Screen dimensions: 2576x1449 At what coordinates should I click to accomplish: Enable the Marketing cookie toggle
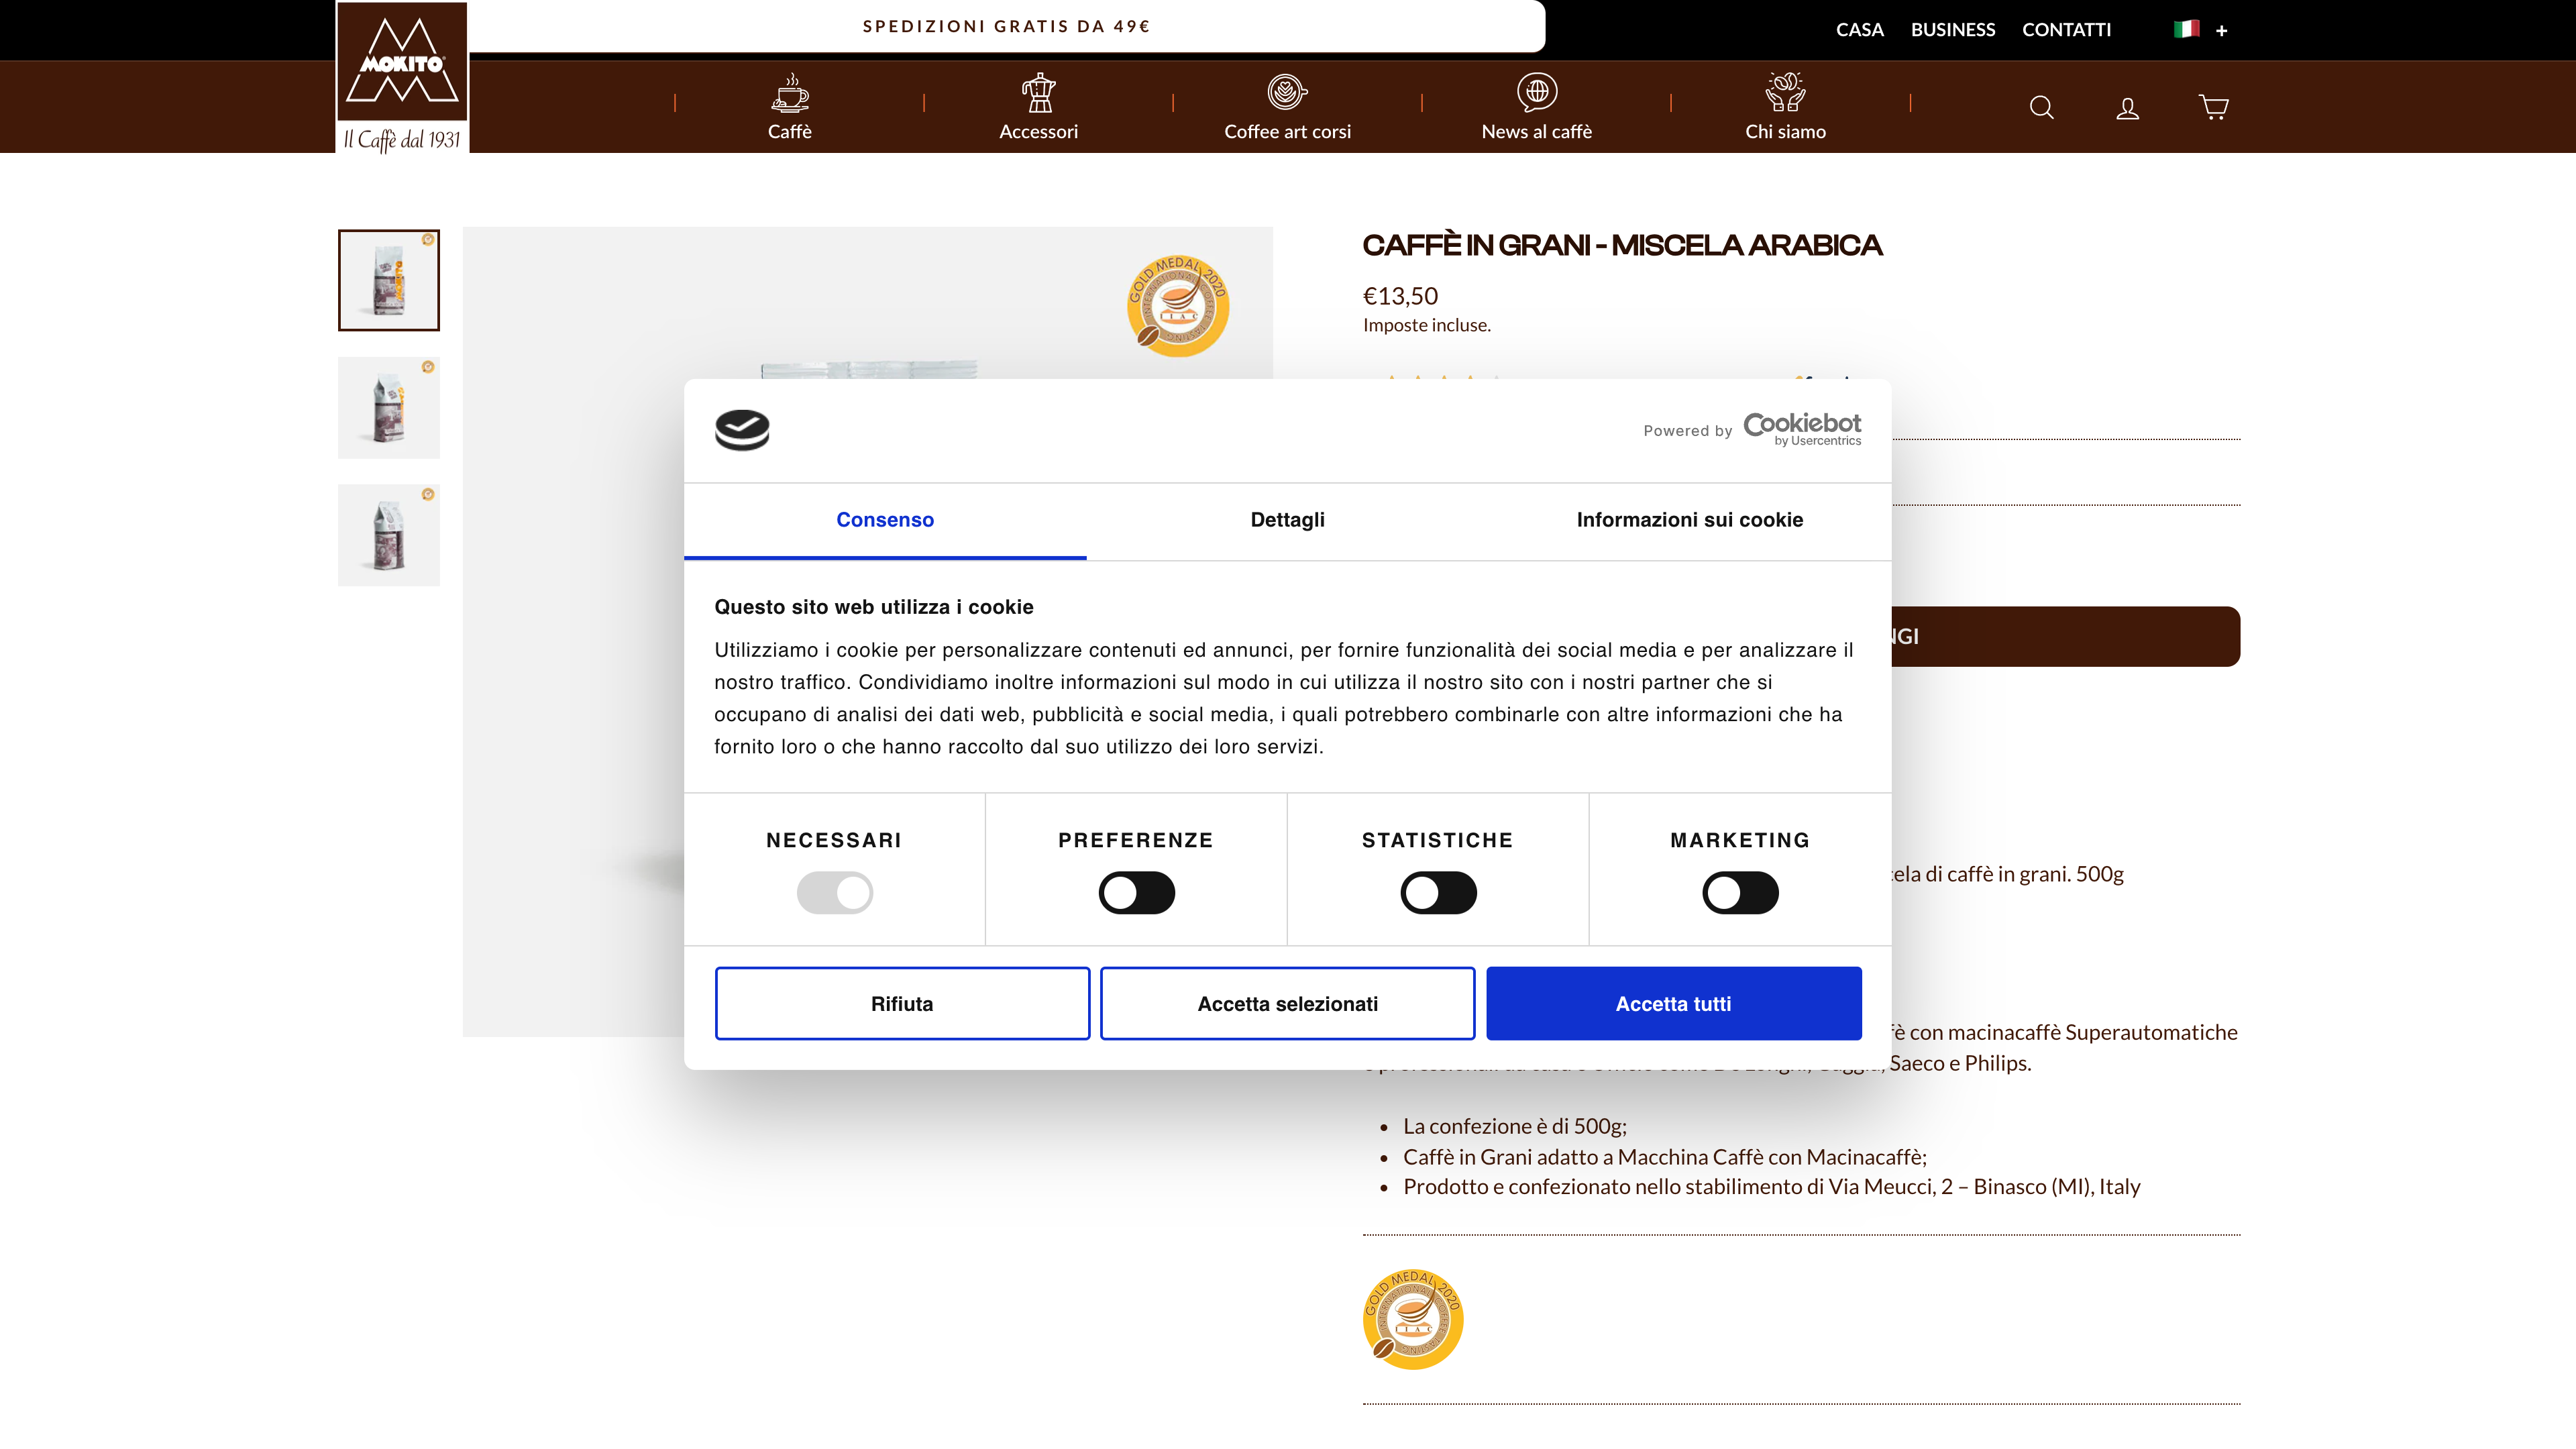point(1740,893)
